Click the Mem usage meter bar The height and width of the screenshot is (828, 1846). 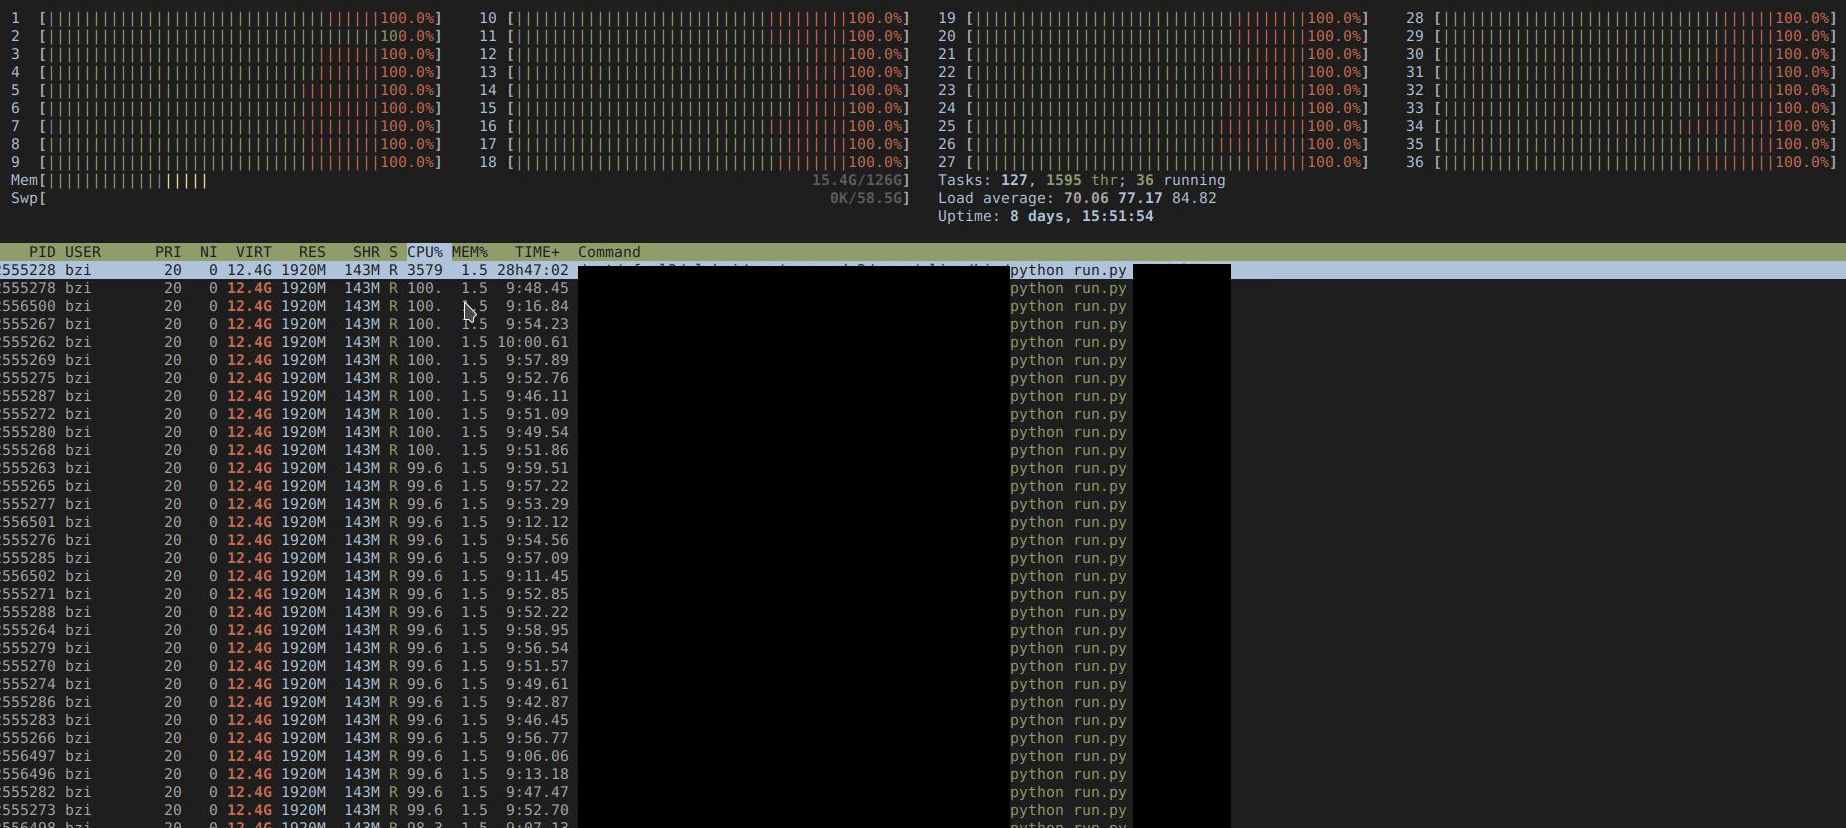tap(460, 180)
